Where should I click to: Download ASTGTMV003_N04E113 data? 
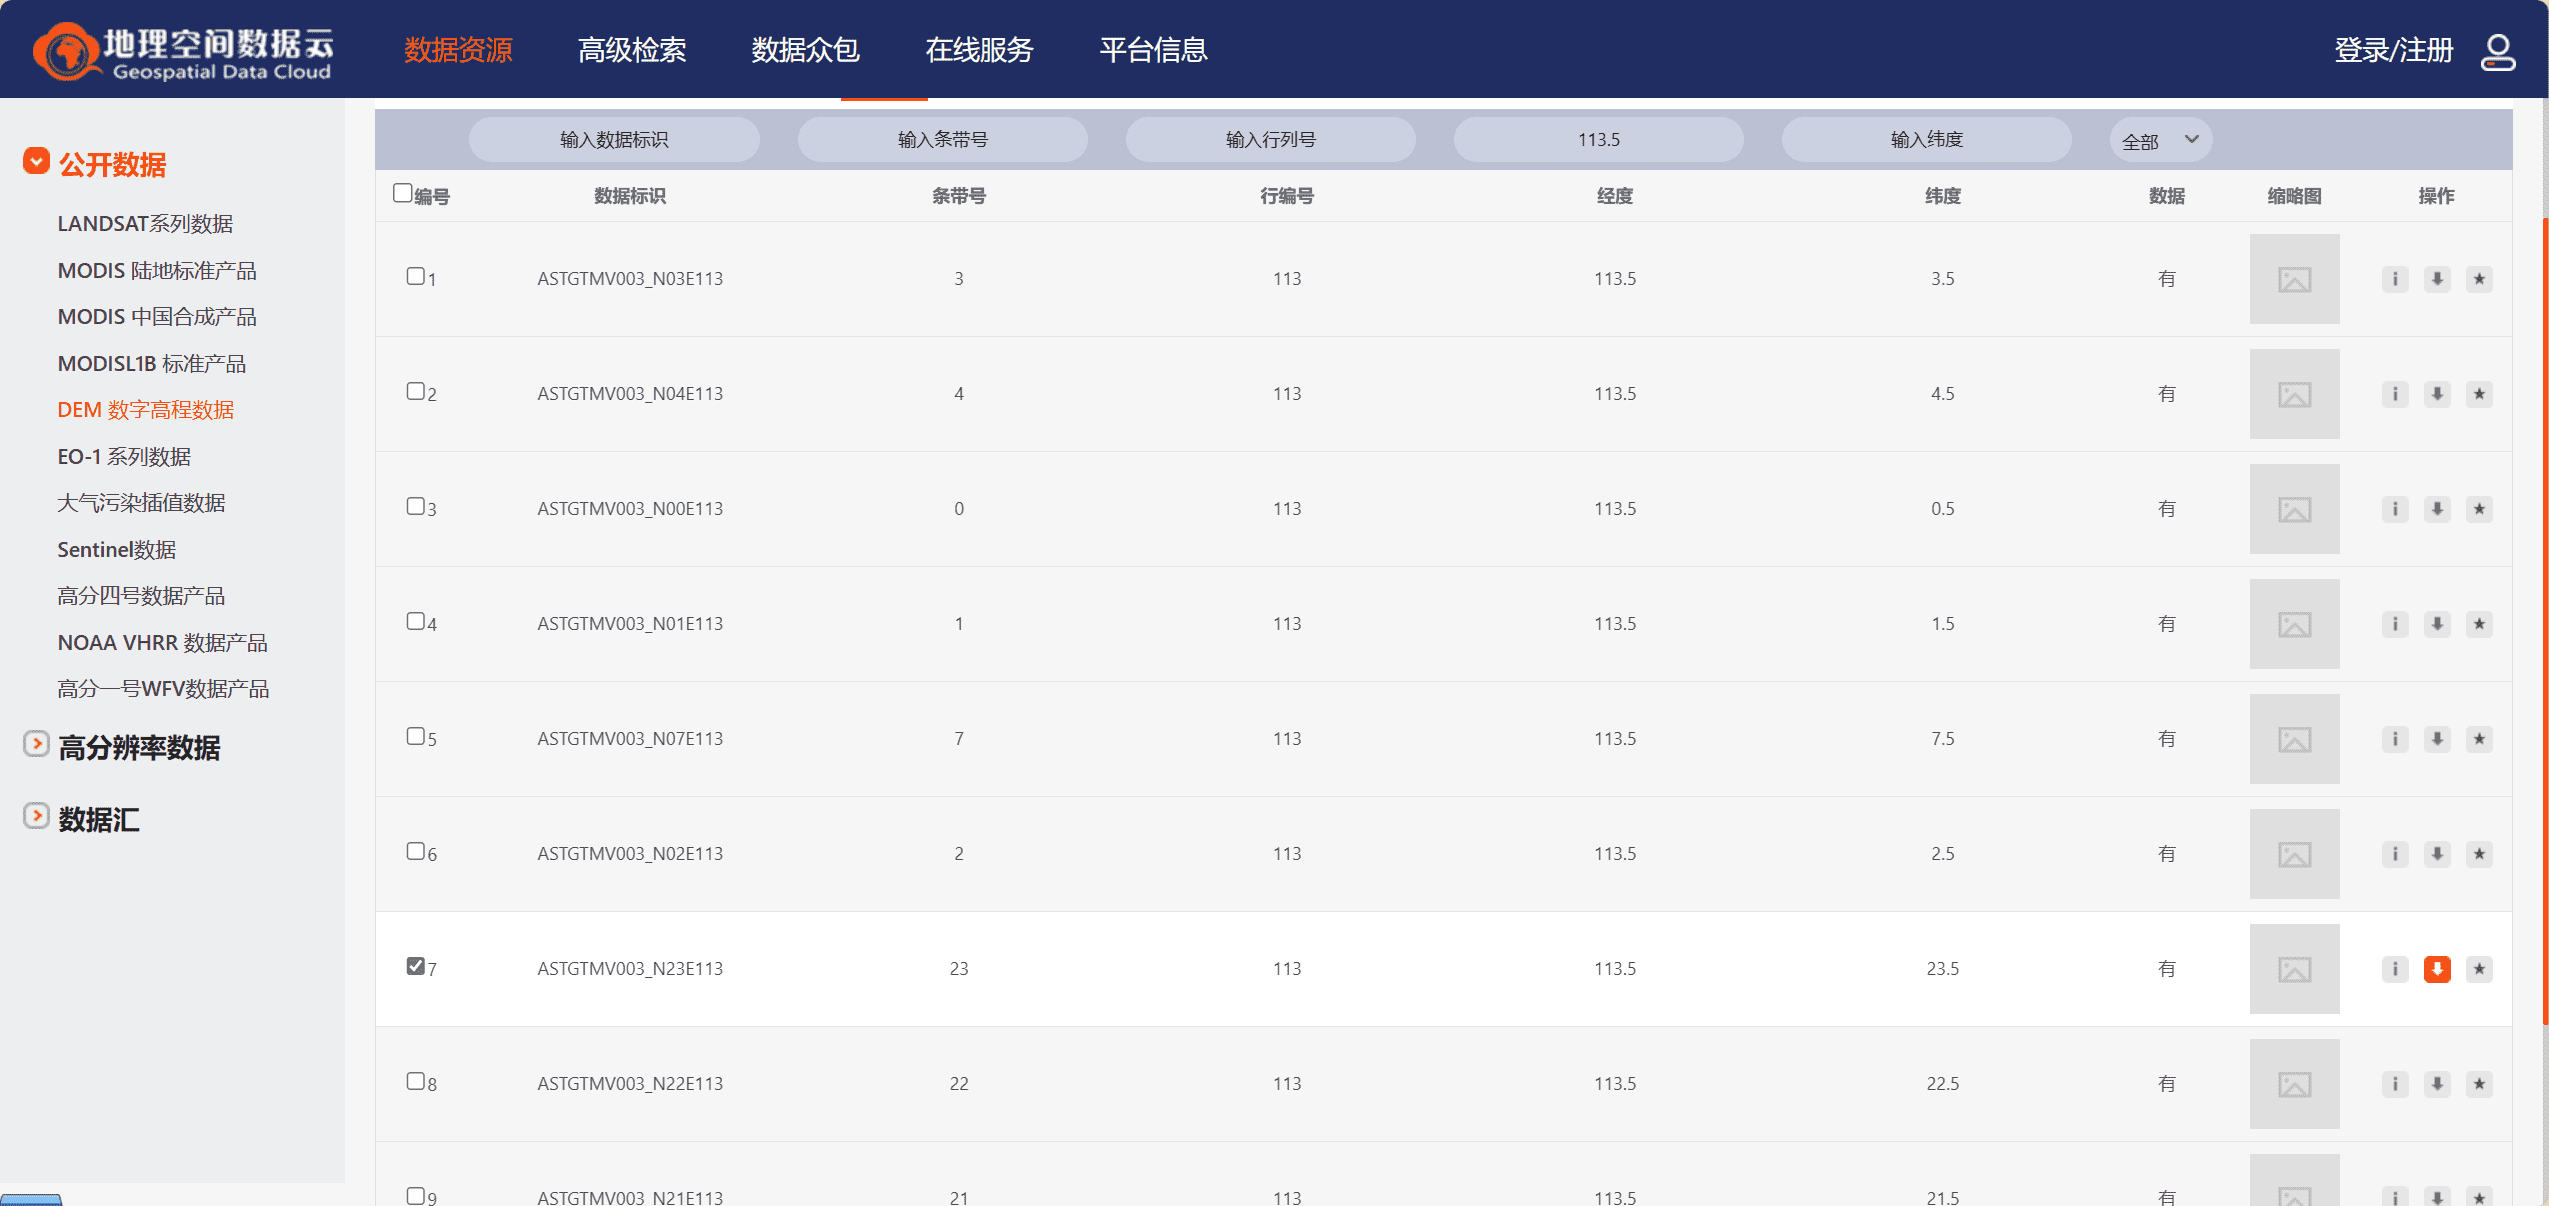pos(2437,394)
